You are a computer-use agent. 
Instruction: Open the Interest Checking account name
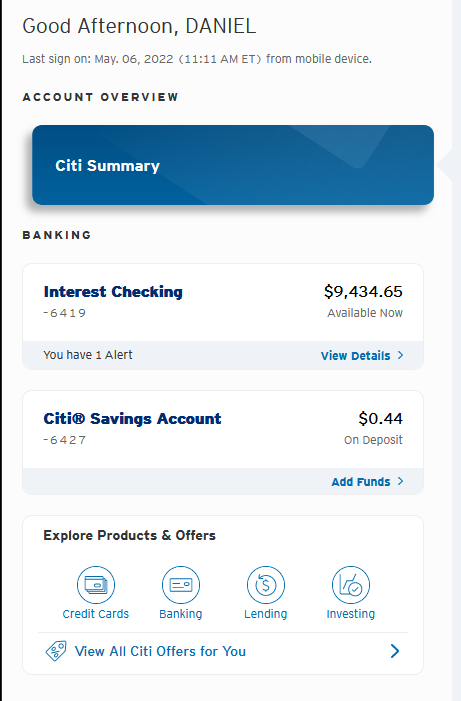[x=113, y=291]
